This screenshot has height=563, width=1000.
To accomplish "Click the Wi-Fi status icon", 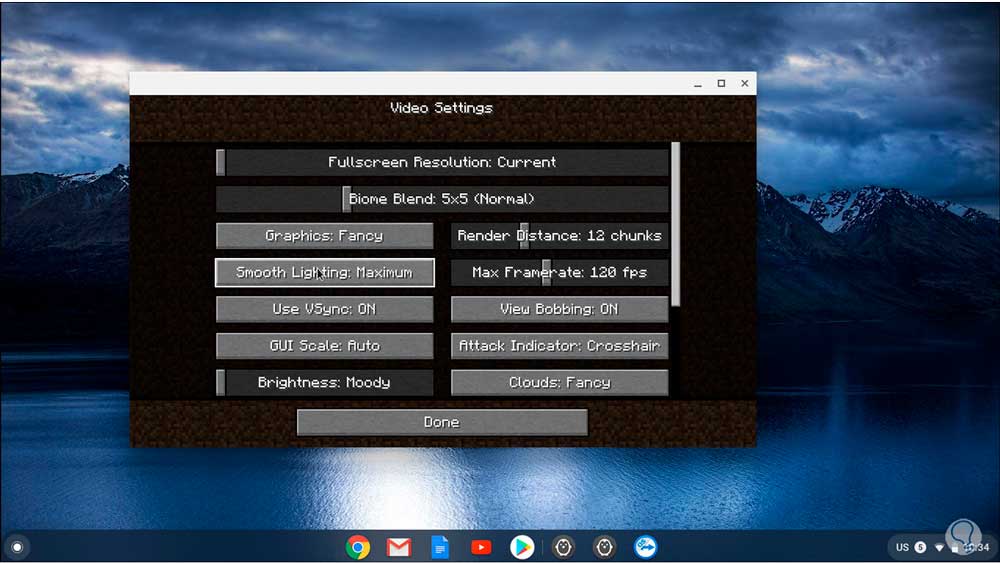I will tap(939, 548).
